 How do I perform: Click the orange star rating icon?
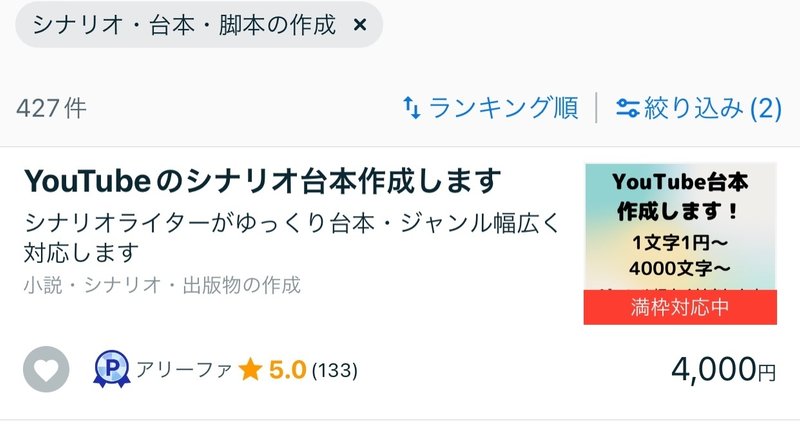pyautogui.click(x=250, y=369)
